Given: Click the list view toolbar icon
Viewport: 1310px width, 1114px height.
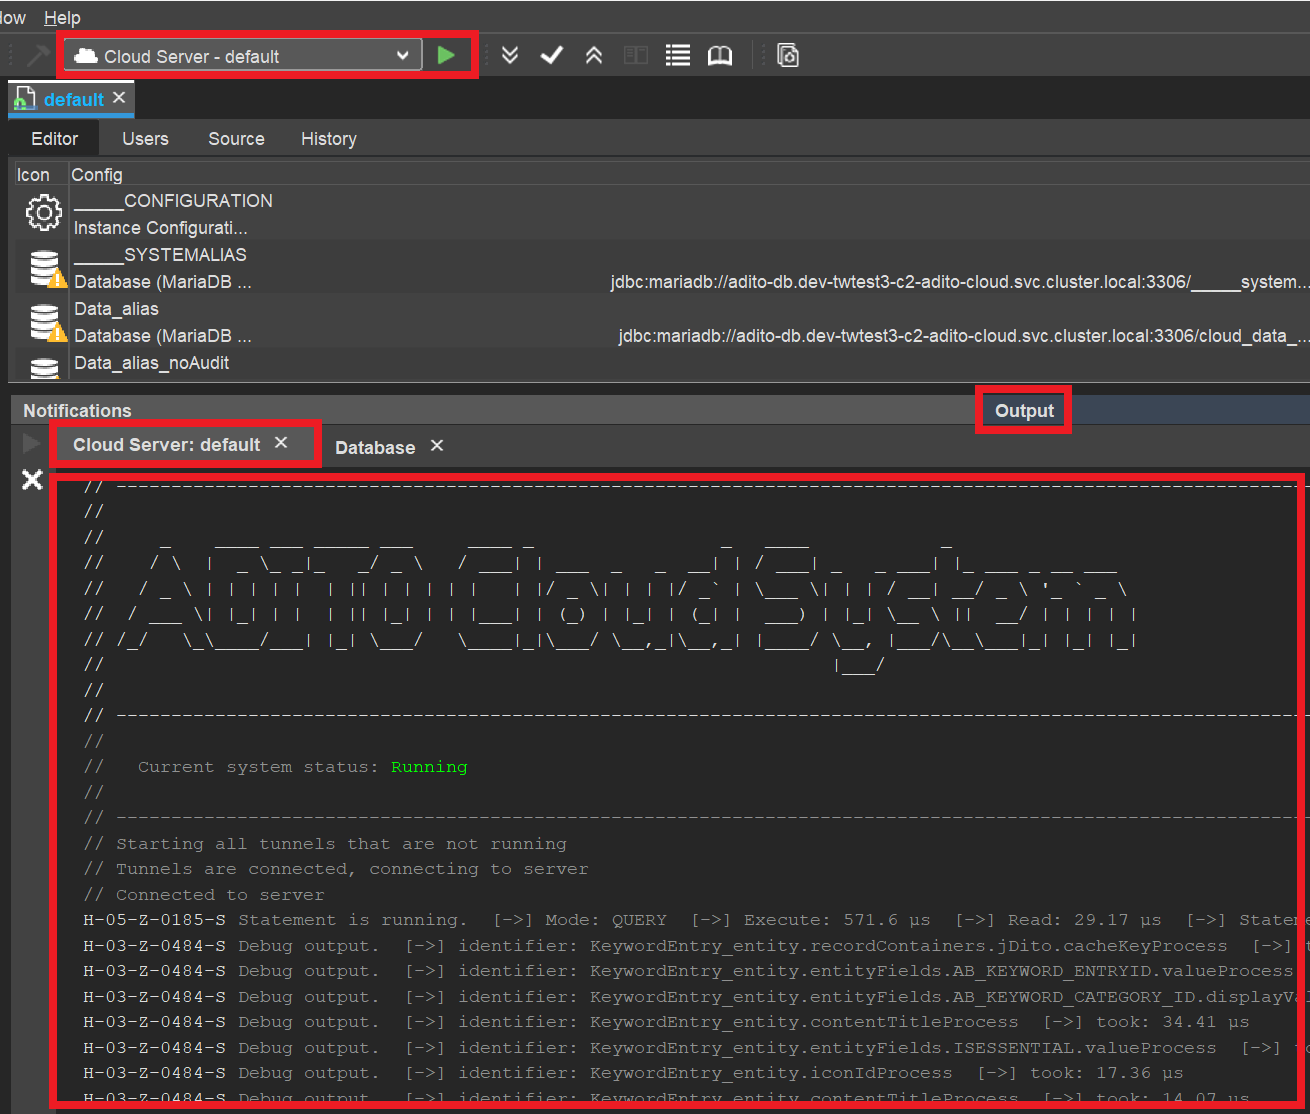Looking at the screenshot, I should click(678, 56).
